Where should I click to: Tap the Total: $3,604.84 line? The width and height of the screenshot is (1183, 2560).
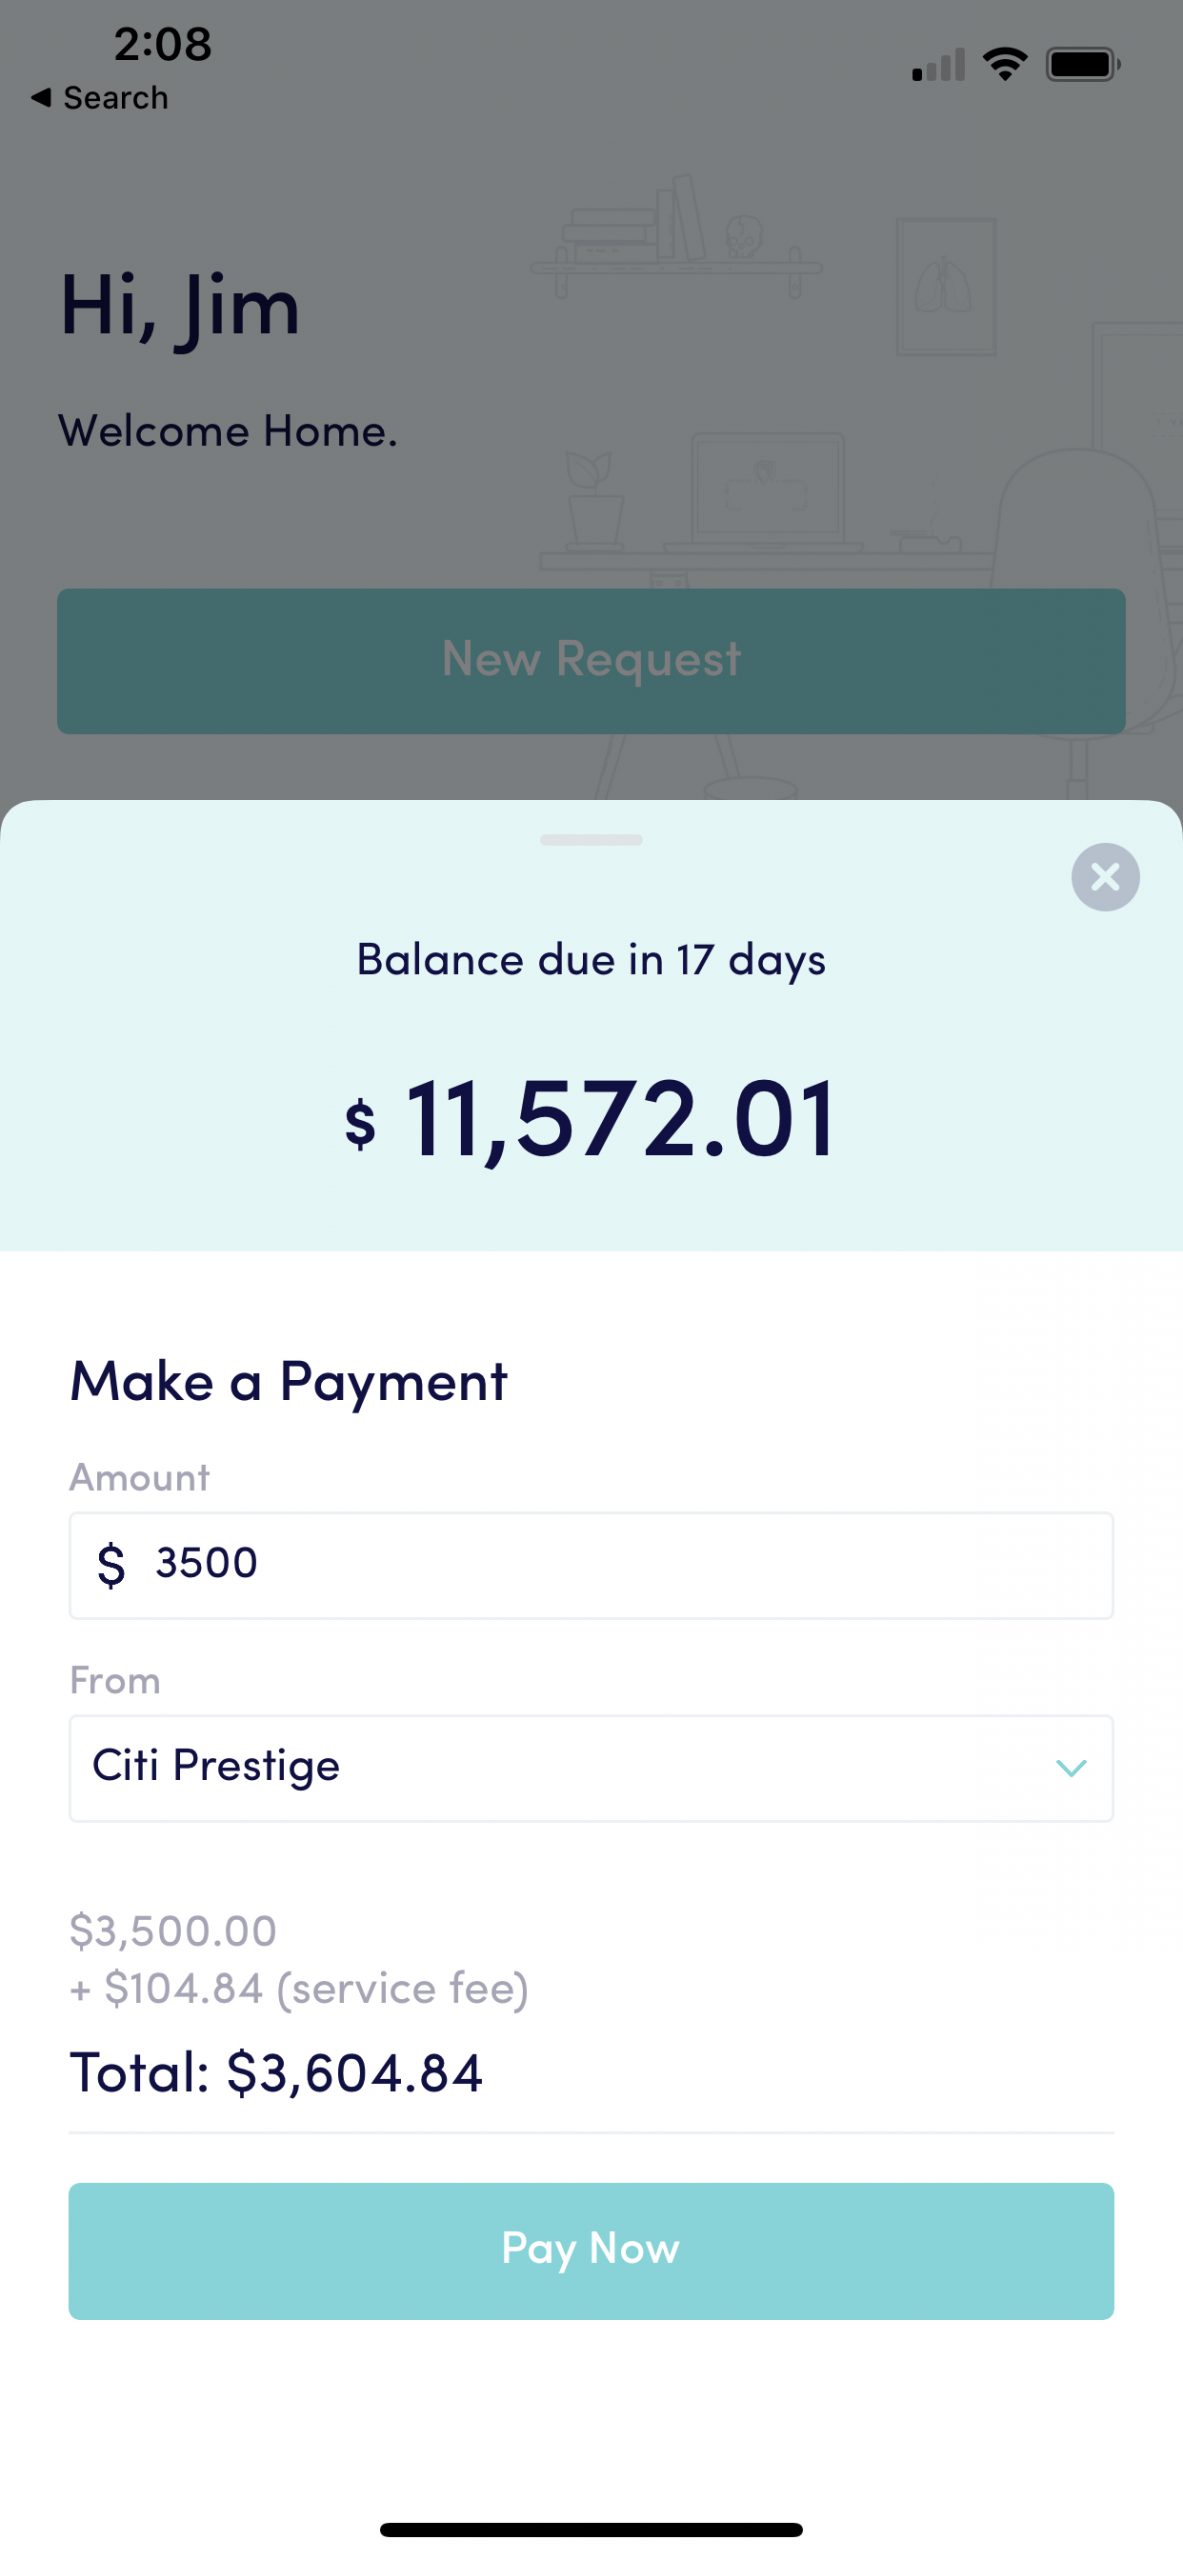276,2072
